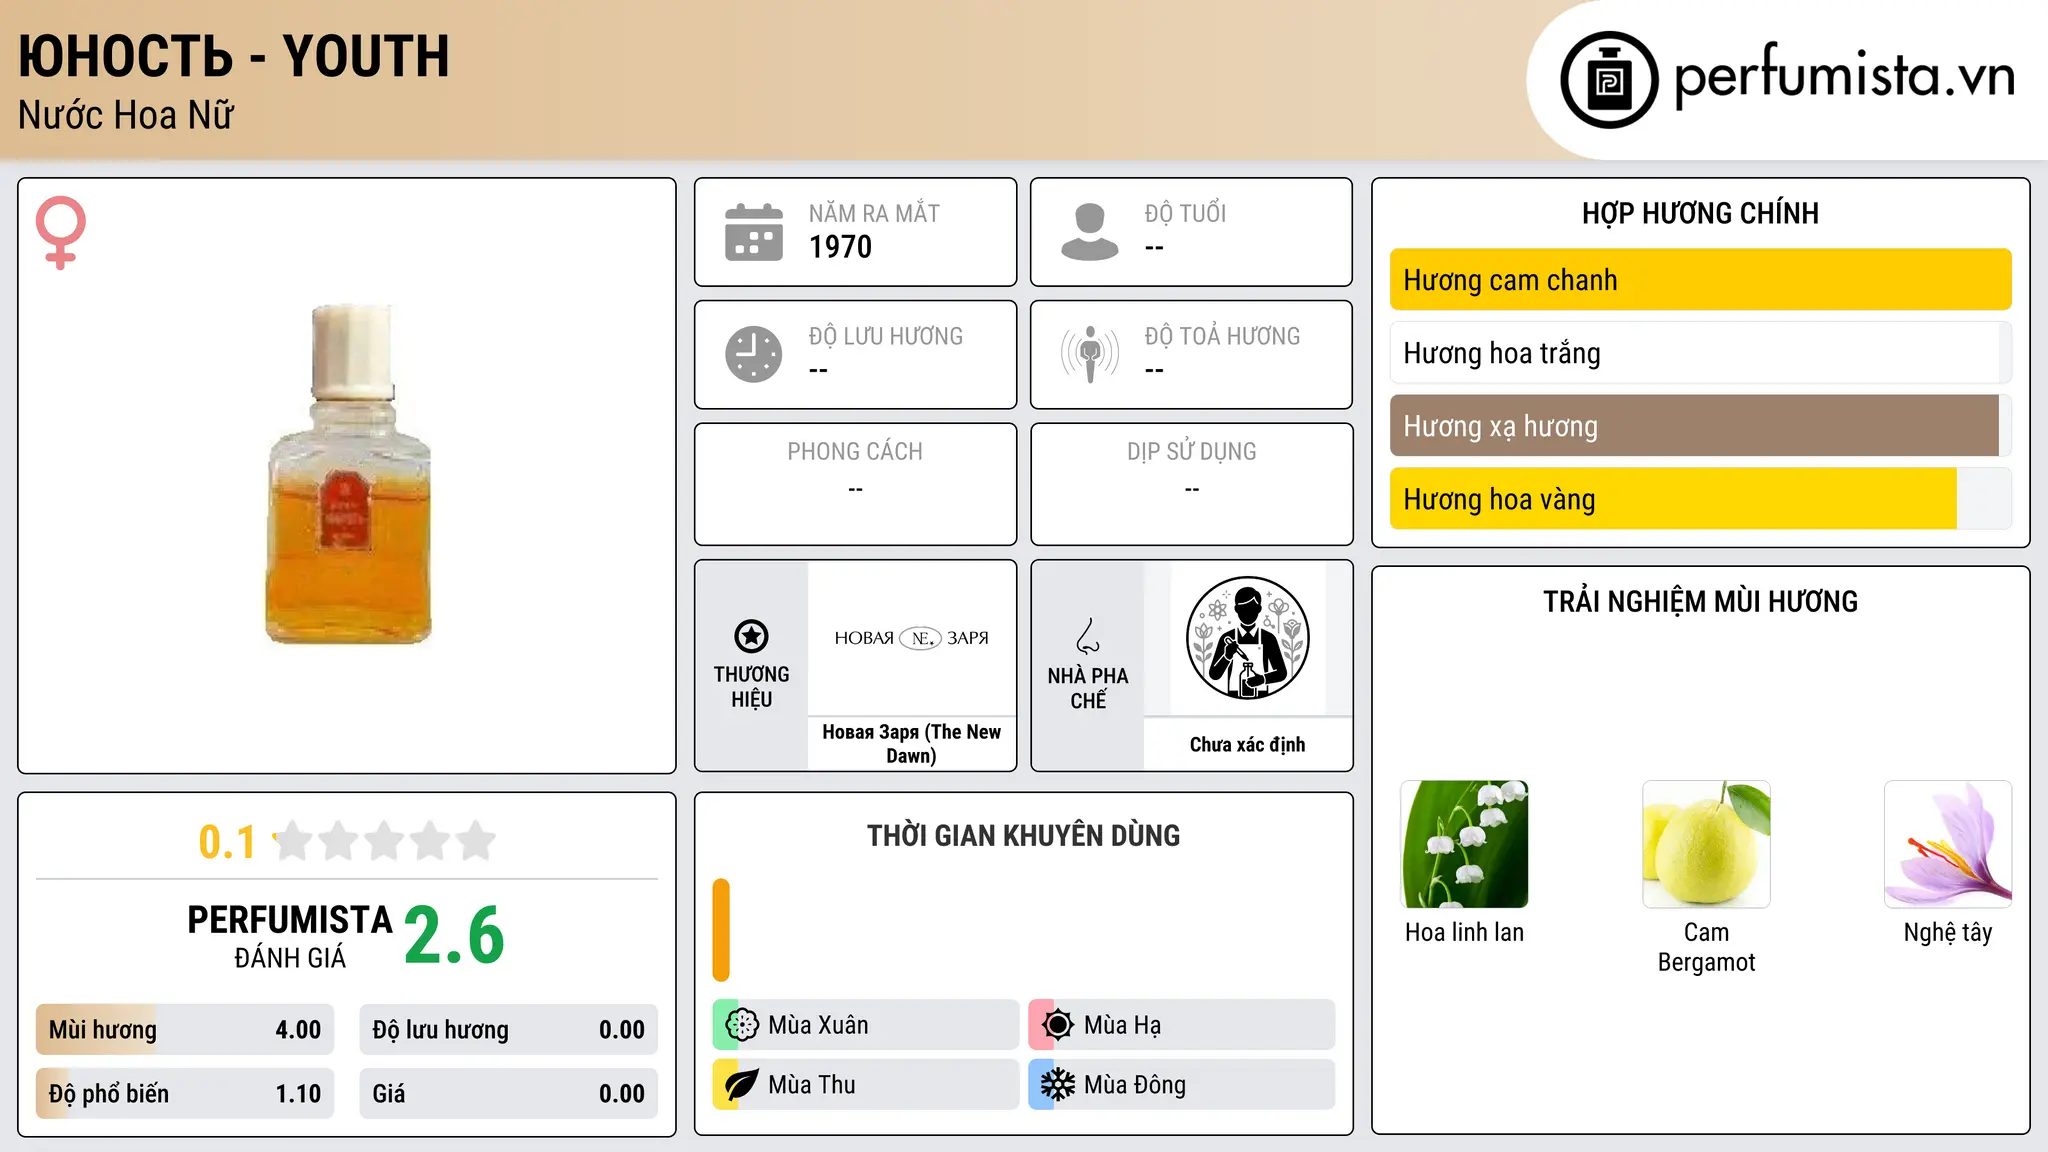This screenshot has height=1152, width=2048.
Task: Click the sillage icon for Độ toả hương
Action: pos(1090,354)
